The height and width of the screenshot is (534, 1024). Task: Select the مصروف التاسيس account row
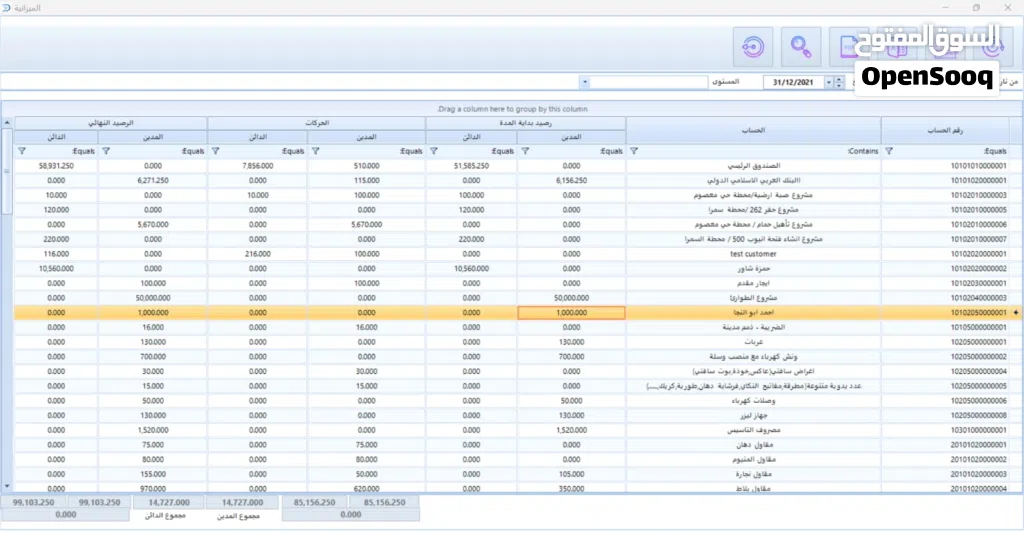(x=754, y=430)
